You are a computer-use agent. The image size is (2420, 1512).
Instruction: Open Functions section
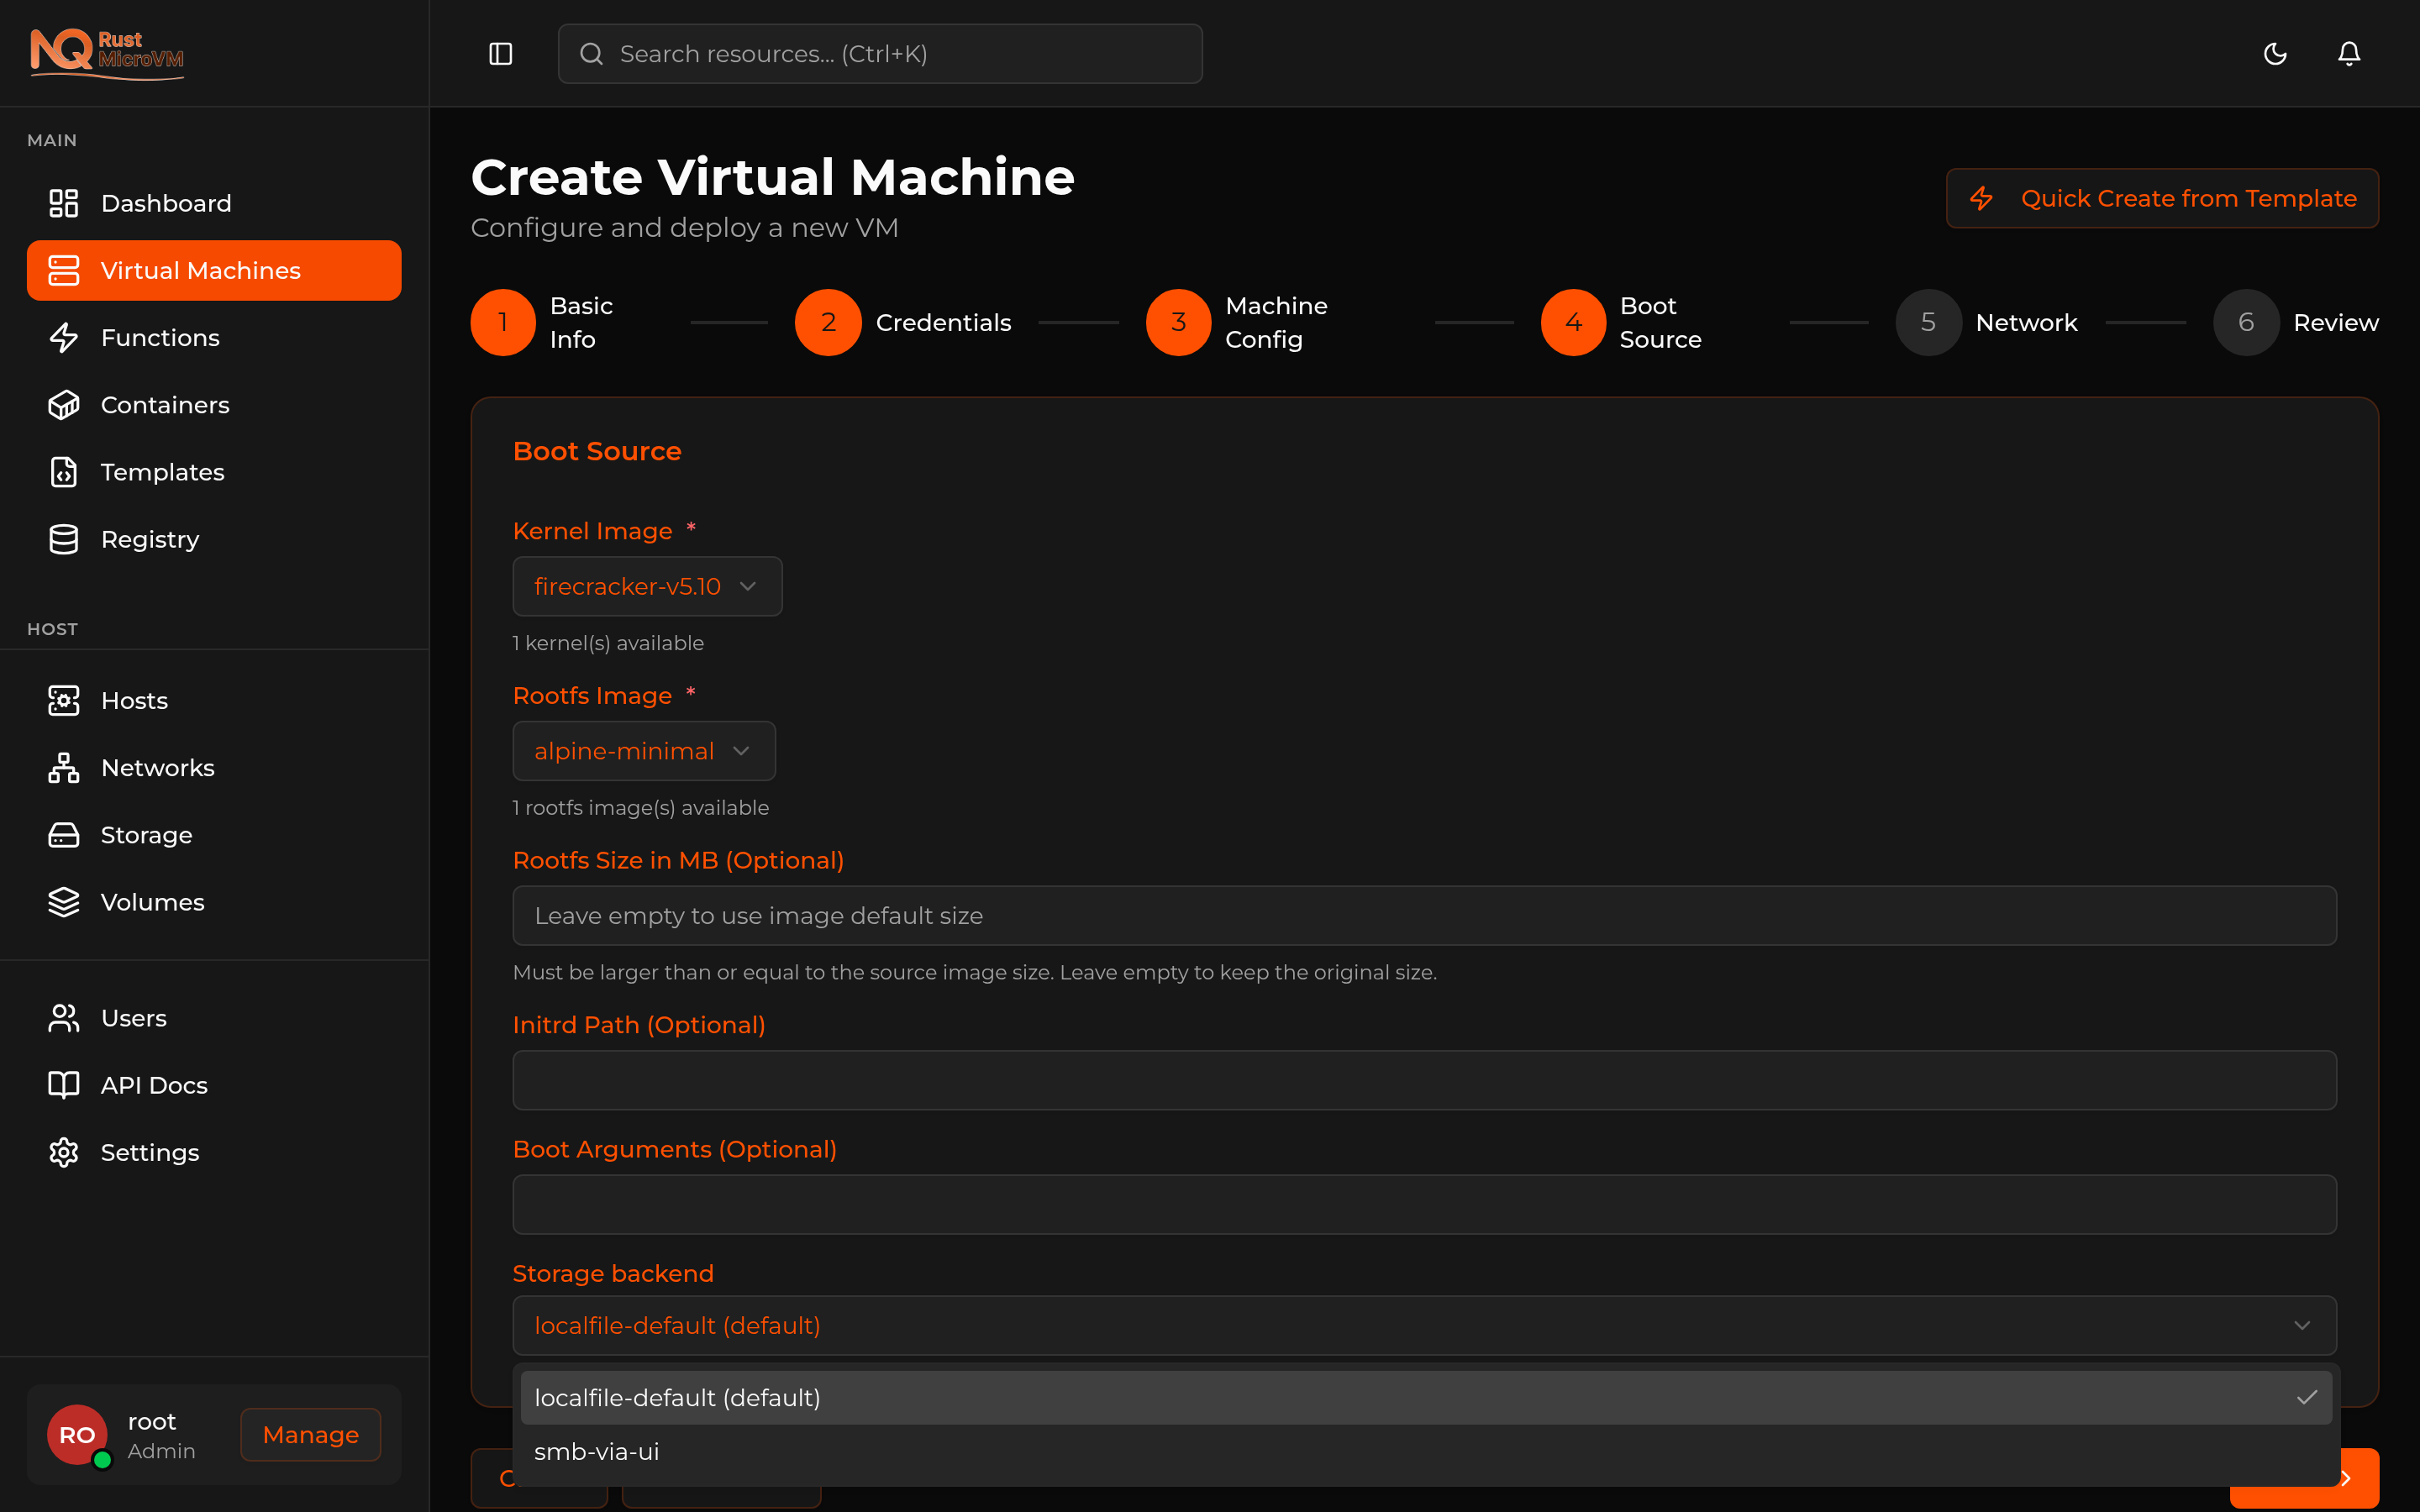[214, 338]
